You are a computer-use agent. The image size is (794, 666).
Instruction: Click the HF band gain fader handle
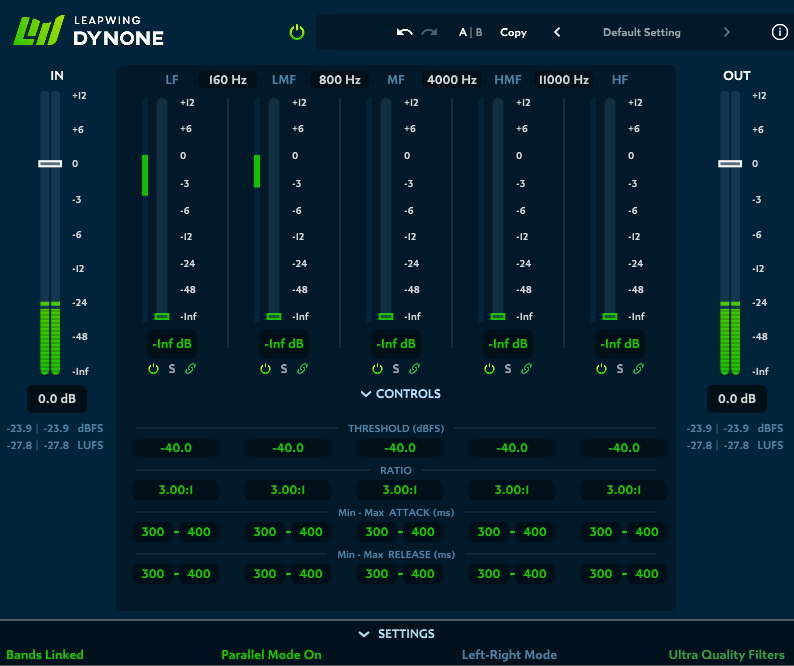pyautogui.click(x=610, y=316)
